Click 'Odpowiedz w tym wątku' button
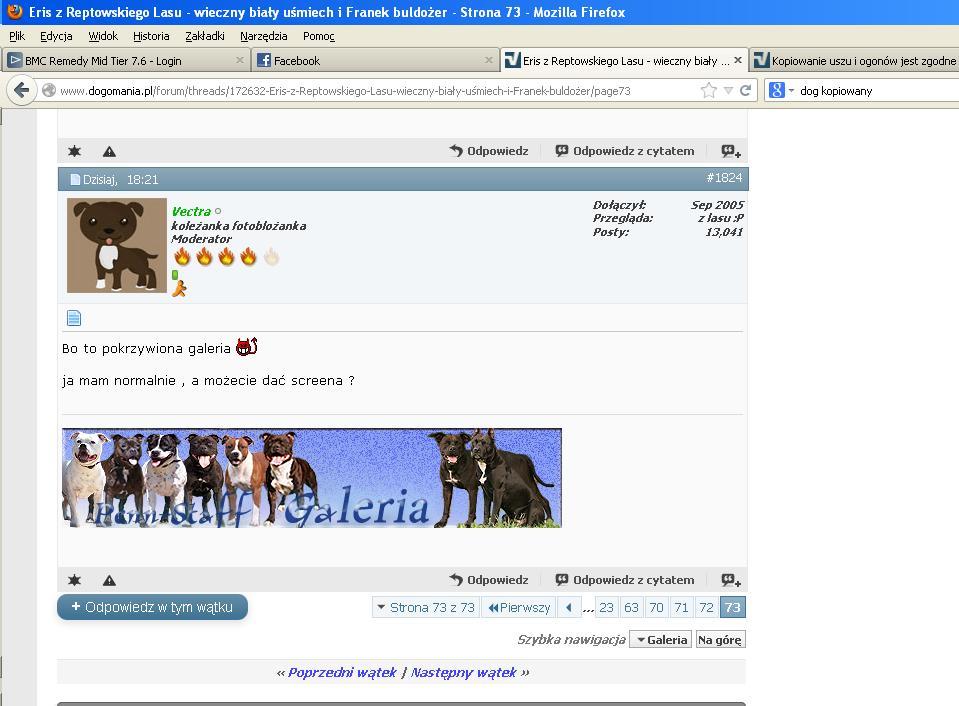The image size is (959, 706). point(152,607)
